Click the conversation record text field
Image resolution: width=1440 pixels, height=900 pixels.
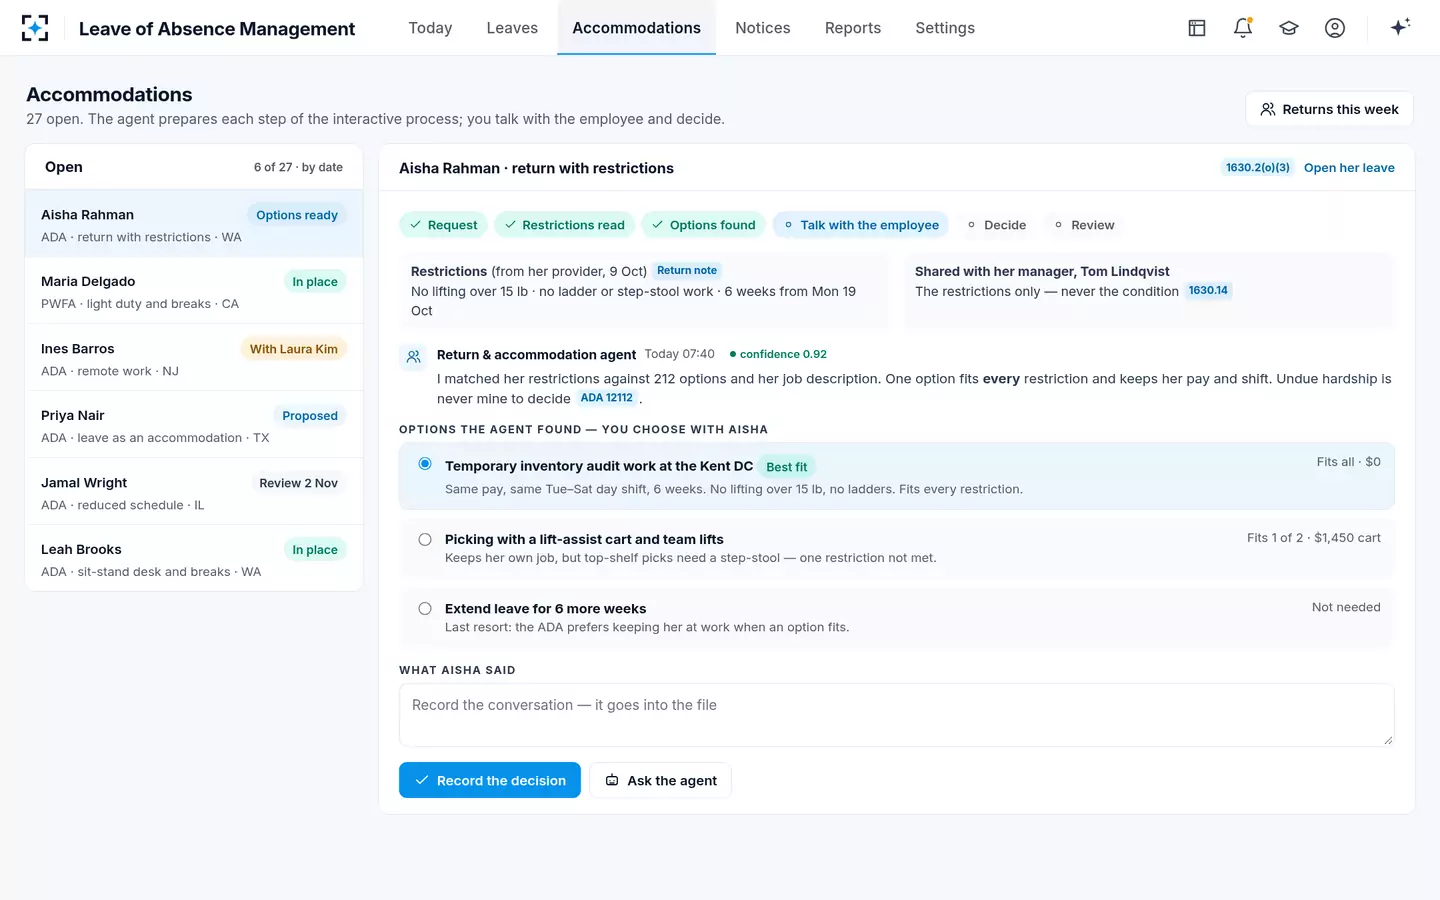coord(896,715)
